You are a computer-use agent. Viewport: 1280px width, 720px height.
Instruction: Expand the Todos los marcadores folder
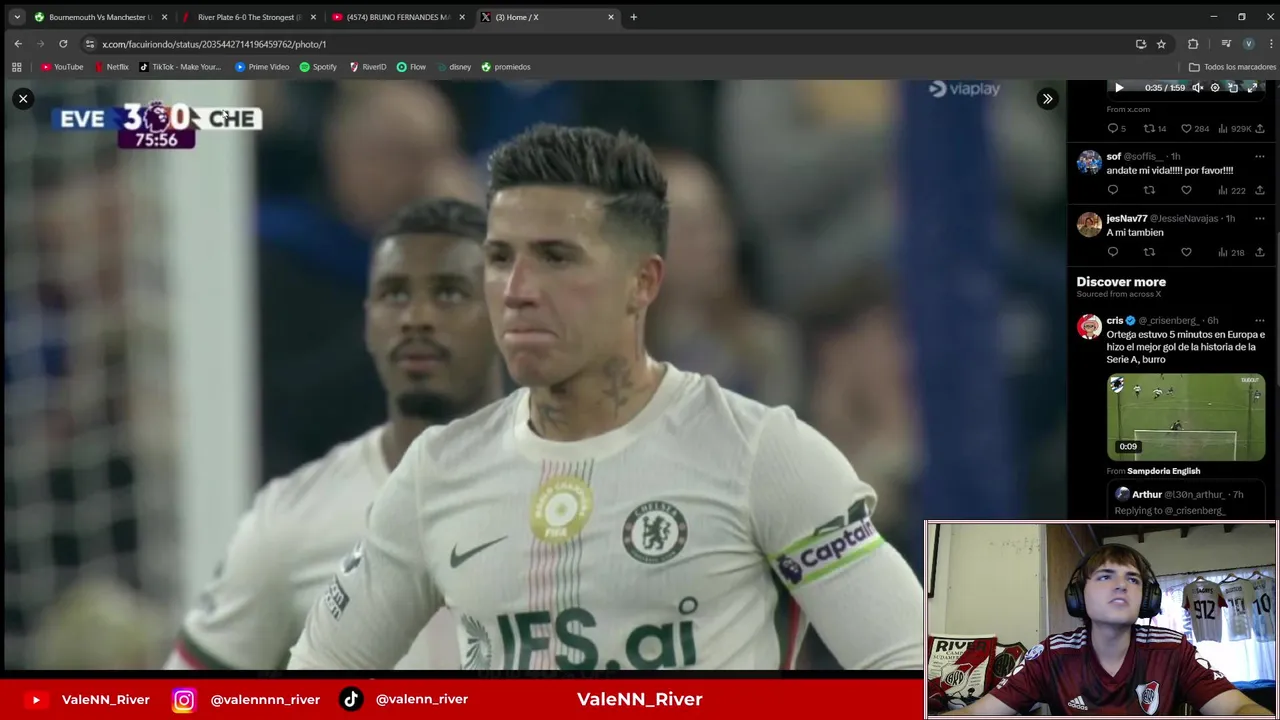click(x=1232, y=67)
